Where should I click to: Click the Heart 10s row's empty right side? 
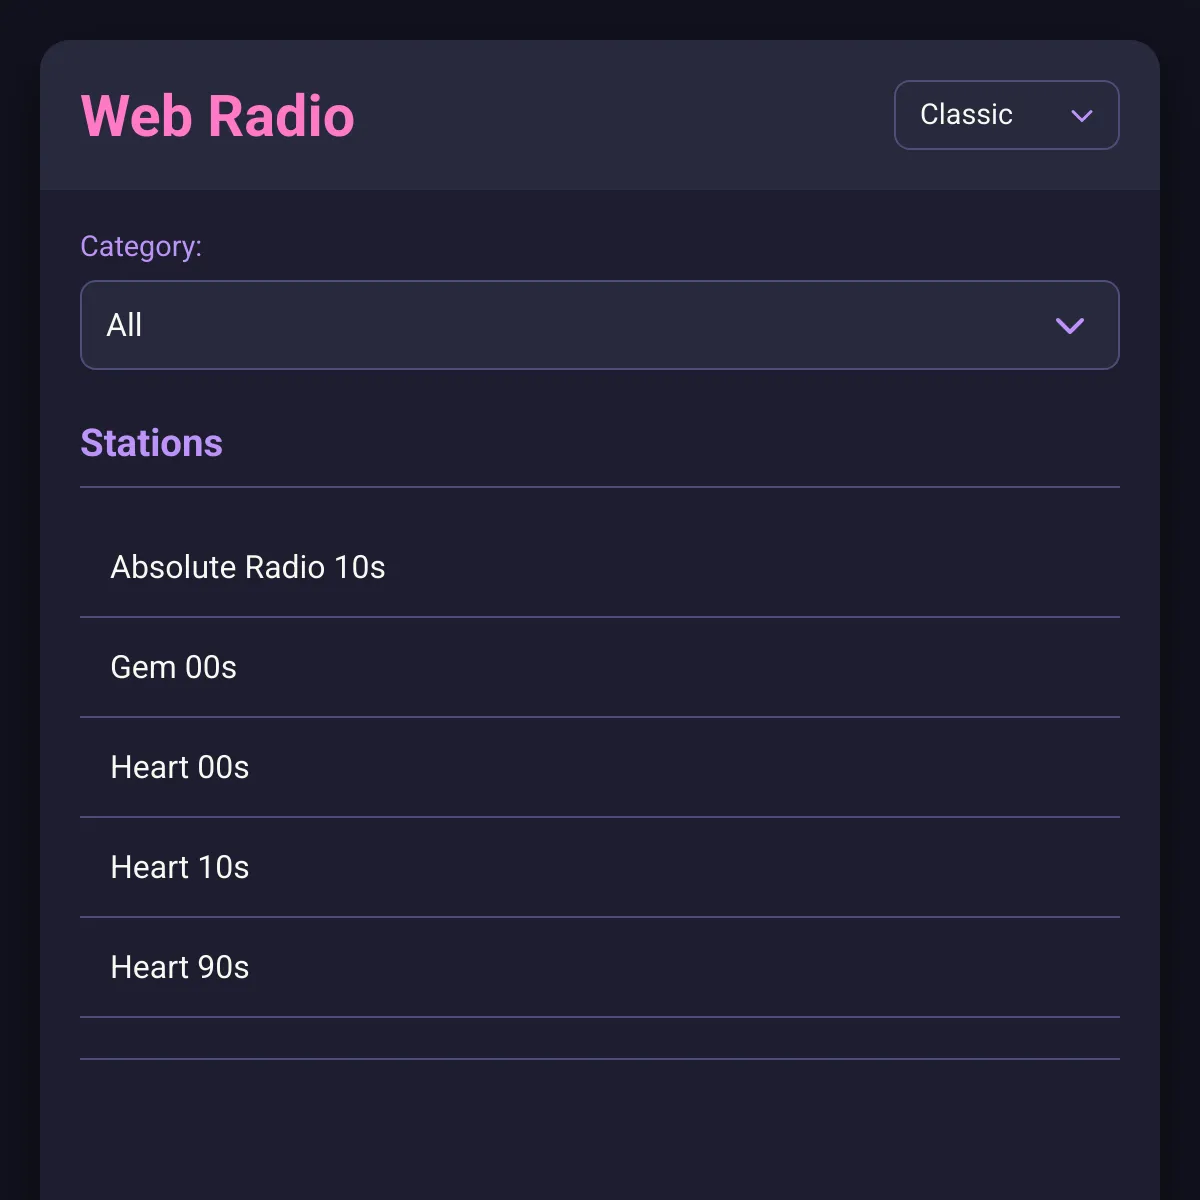coord(685,867)
